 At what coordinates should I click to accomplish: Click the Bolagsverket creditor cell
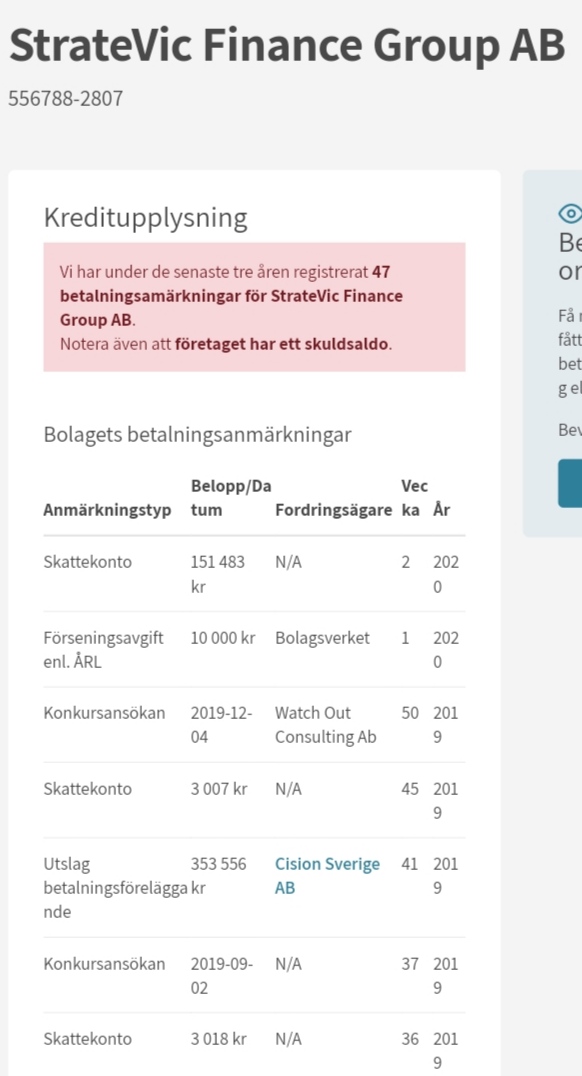(323, 638)
